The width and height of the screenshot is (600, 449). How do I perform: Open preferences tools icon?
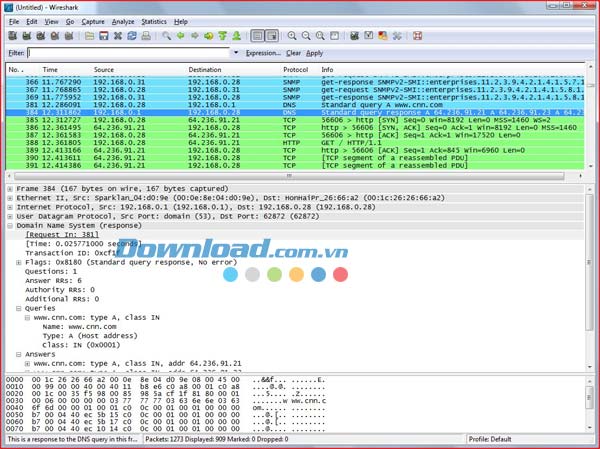(397, 36)
